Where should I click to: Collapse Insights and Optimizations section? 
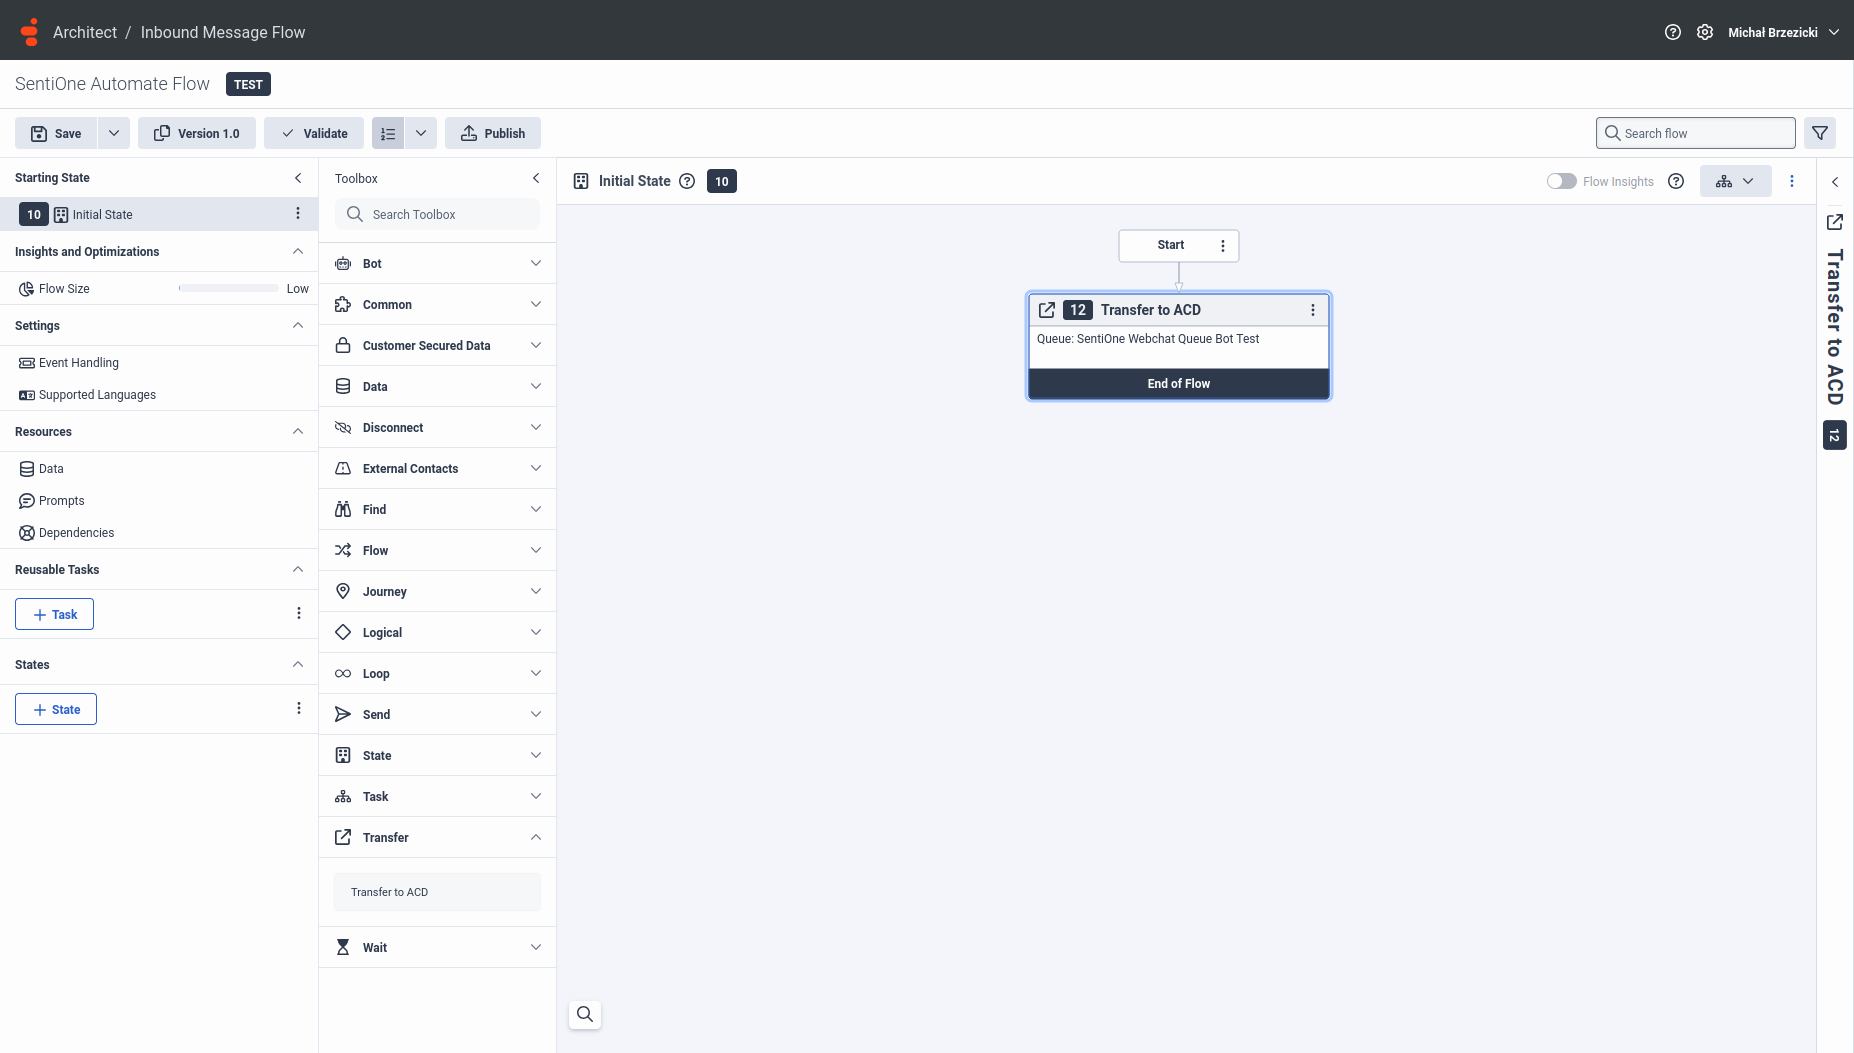coord(298,251)
